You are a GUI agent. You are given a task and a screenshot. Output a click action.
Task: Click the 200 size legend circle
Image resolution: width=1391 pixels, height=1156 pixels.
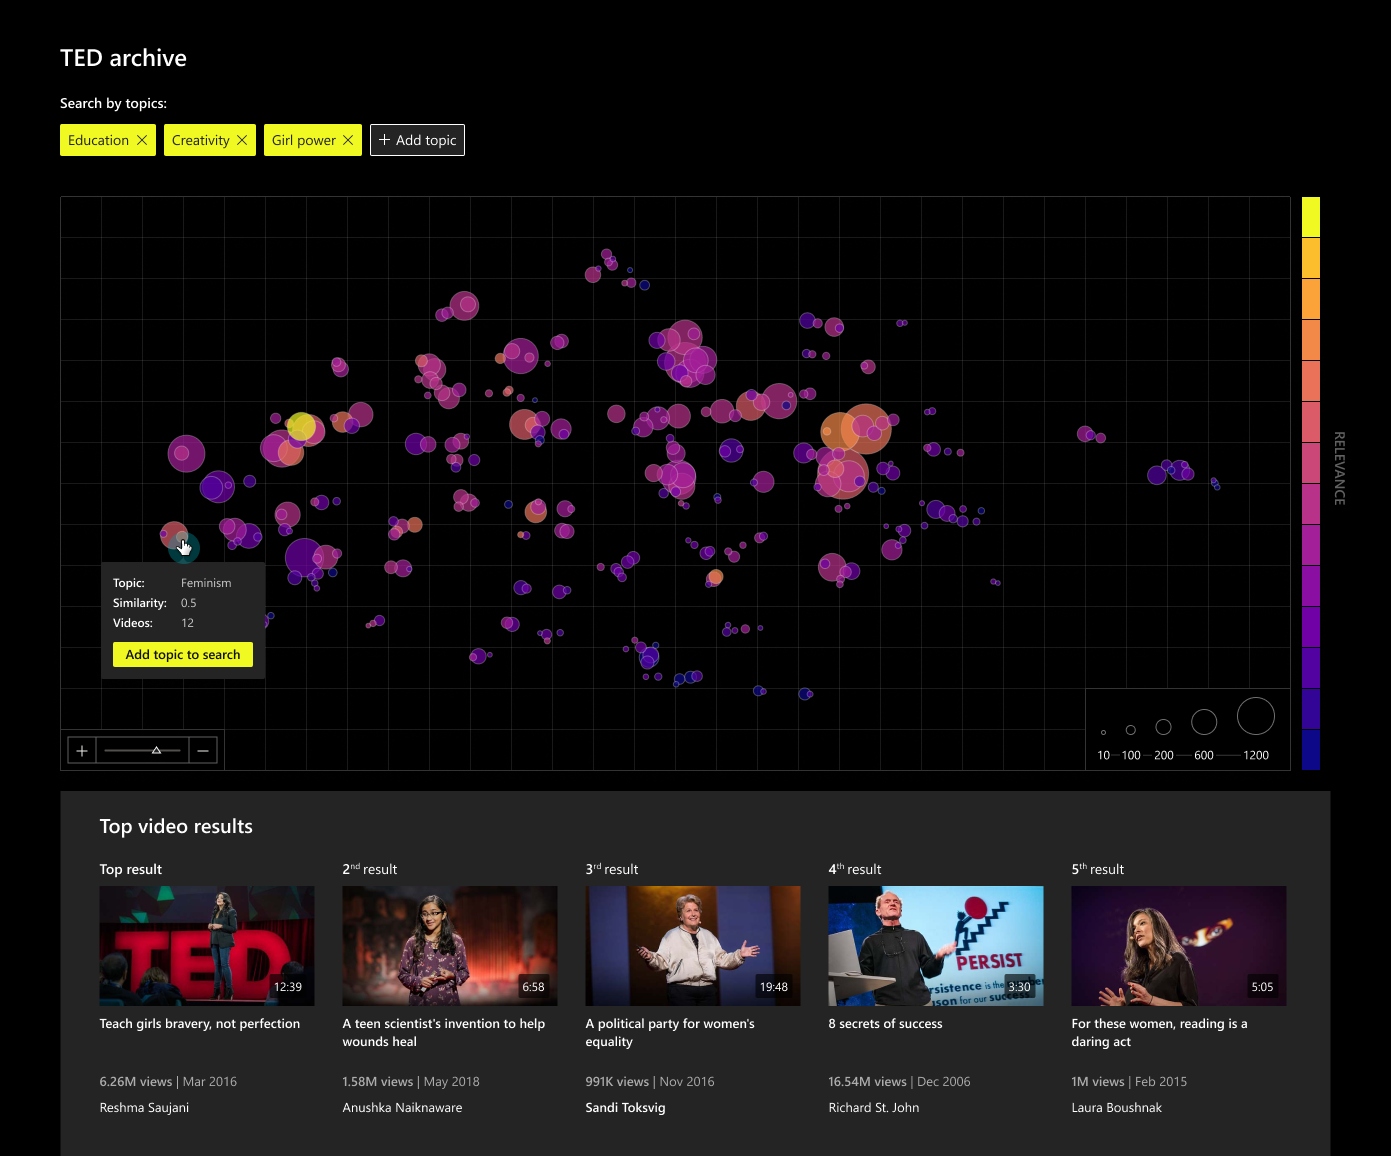[1163, 727]
